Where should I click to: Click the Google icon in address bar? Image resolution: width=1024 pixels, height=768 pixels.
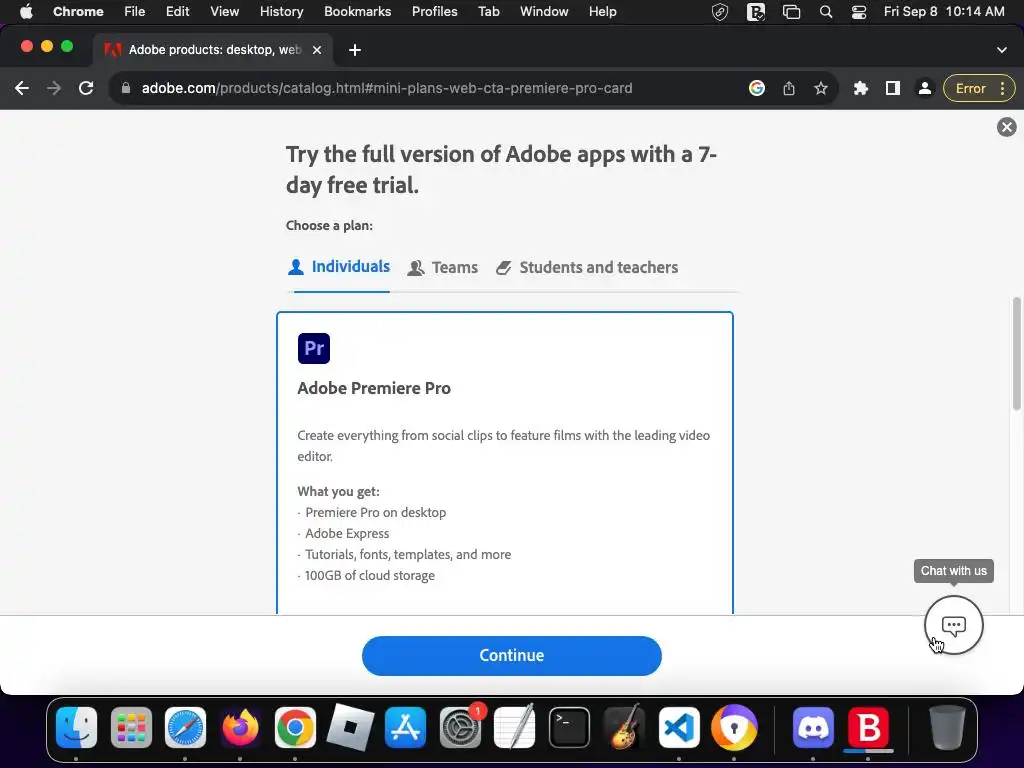coord(756,88)
